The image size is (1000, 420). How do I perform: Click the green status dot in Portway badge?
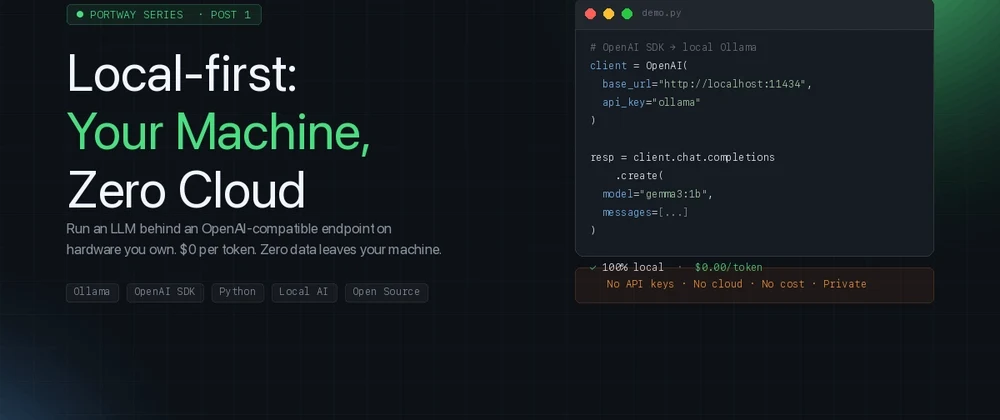coord(80,14)
